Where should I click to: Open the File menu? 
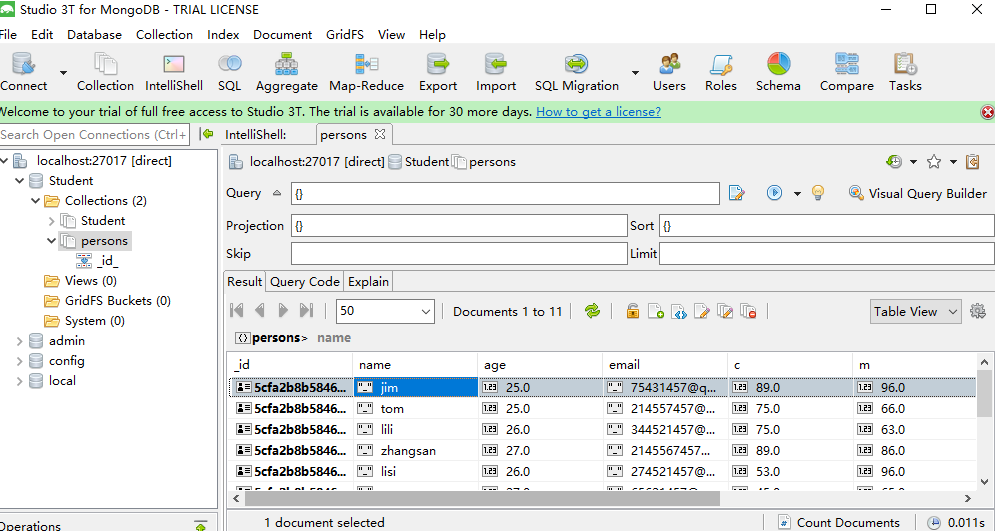click(8, 34)
